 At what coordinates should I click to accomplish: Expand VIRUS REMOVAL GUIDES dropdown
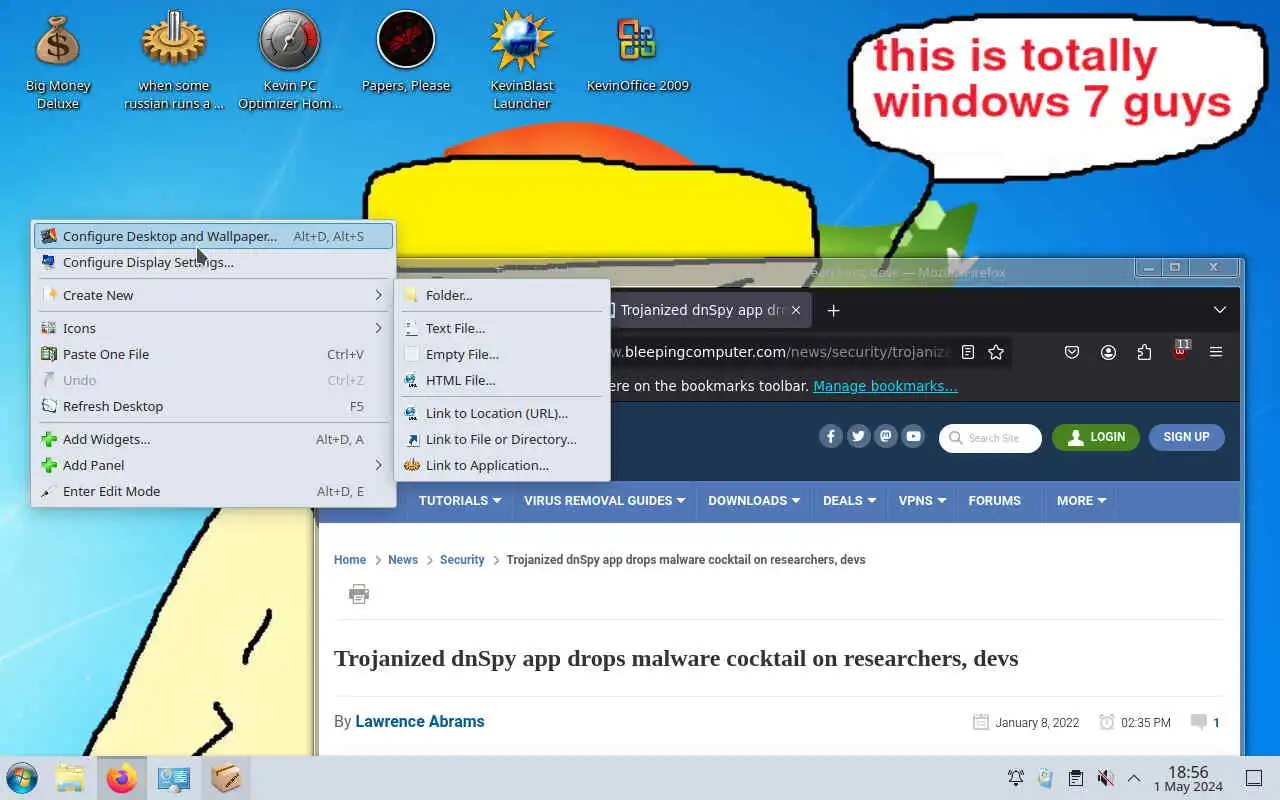tap(605, 500)
